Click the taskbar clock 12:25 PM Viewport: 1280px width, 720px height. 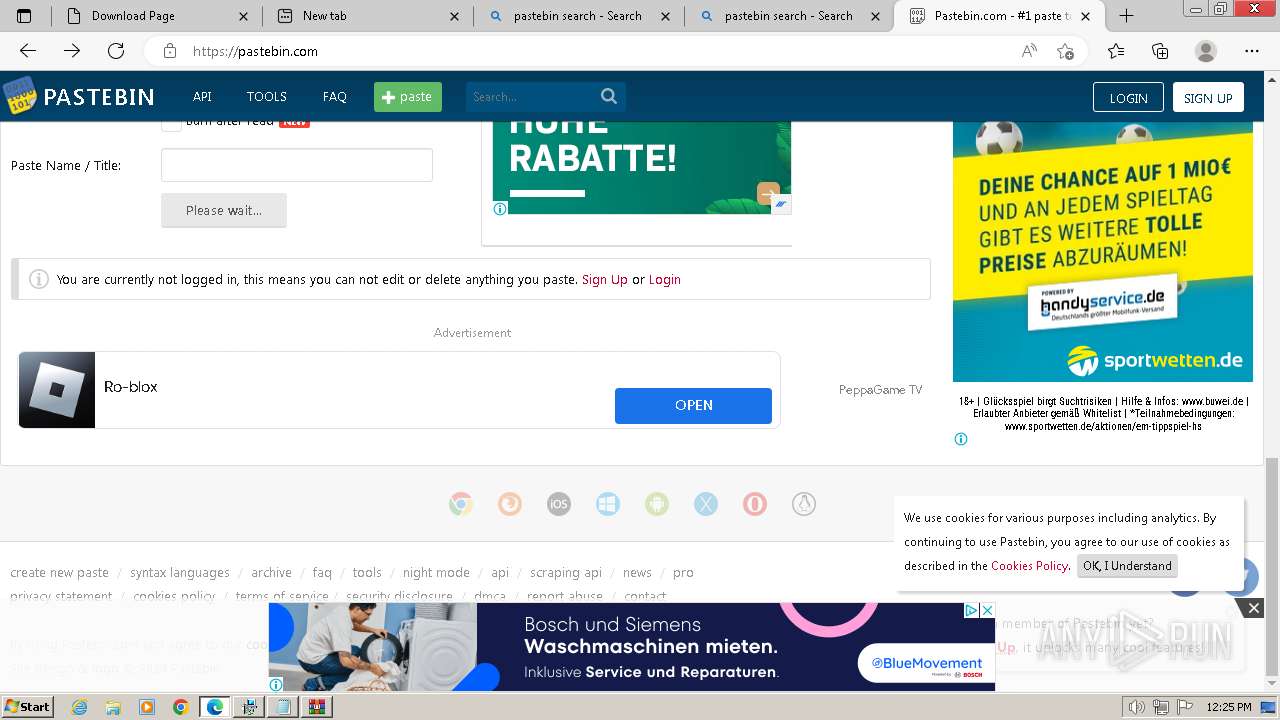1229,707
